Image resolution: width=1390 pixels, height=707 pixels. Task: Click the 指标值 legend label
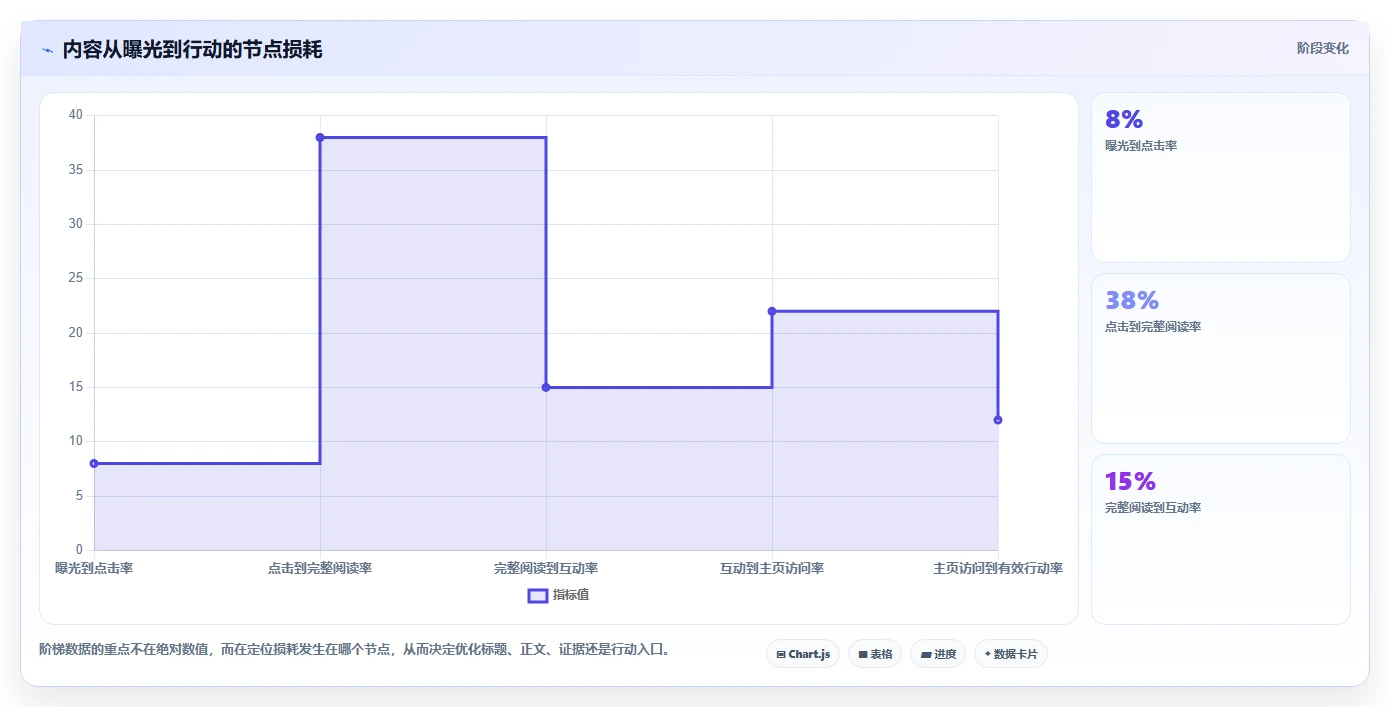coord(571,595)
